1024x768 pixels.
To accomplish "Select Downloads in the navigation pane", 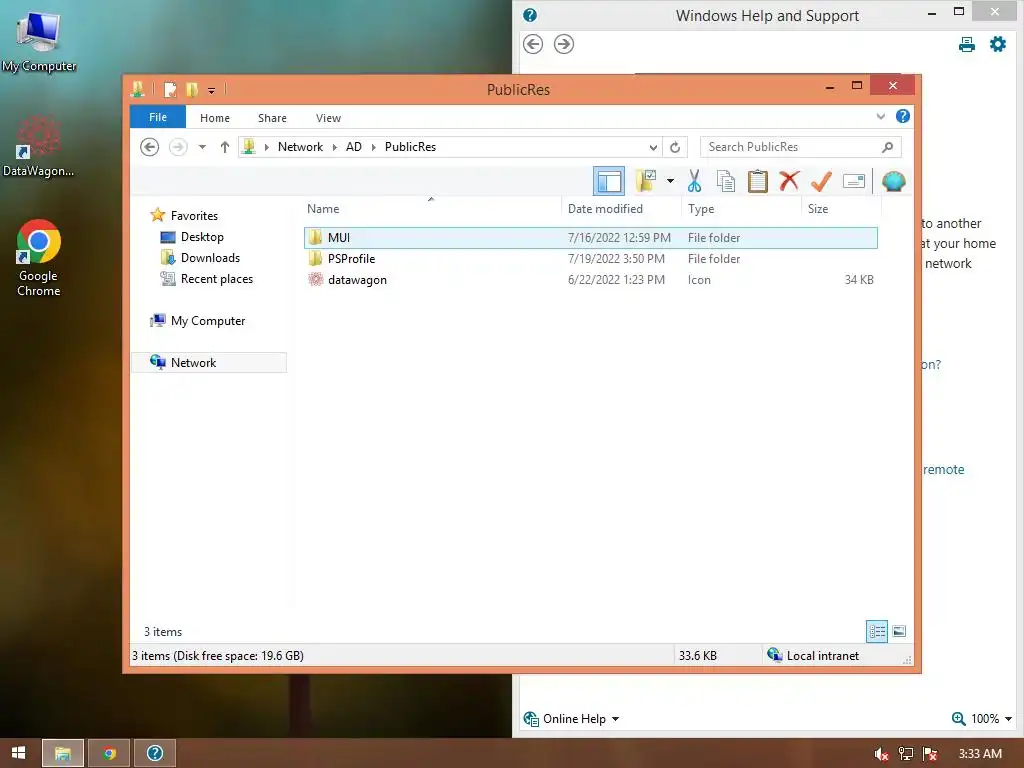I will (x=210, y=257).
